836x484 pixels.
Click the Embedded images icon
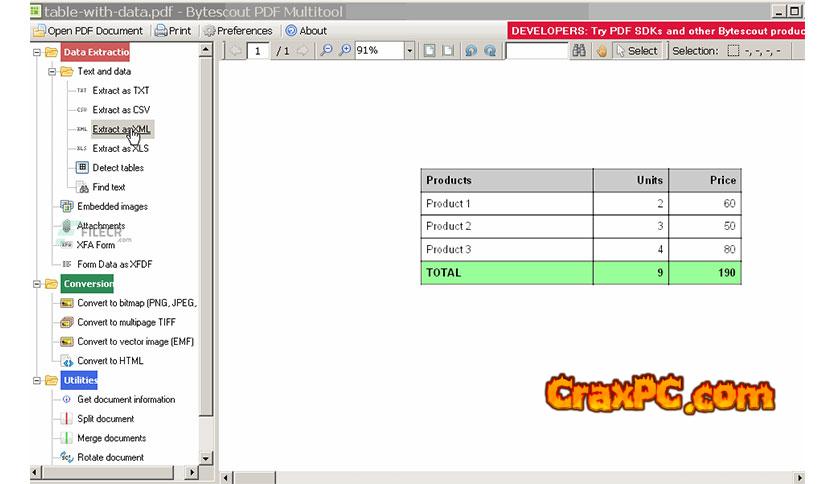(x=67, y=207)
